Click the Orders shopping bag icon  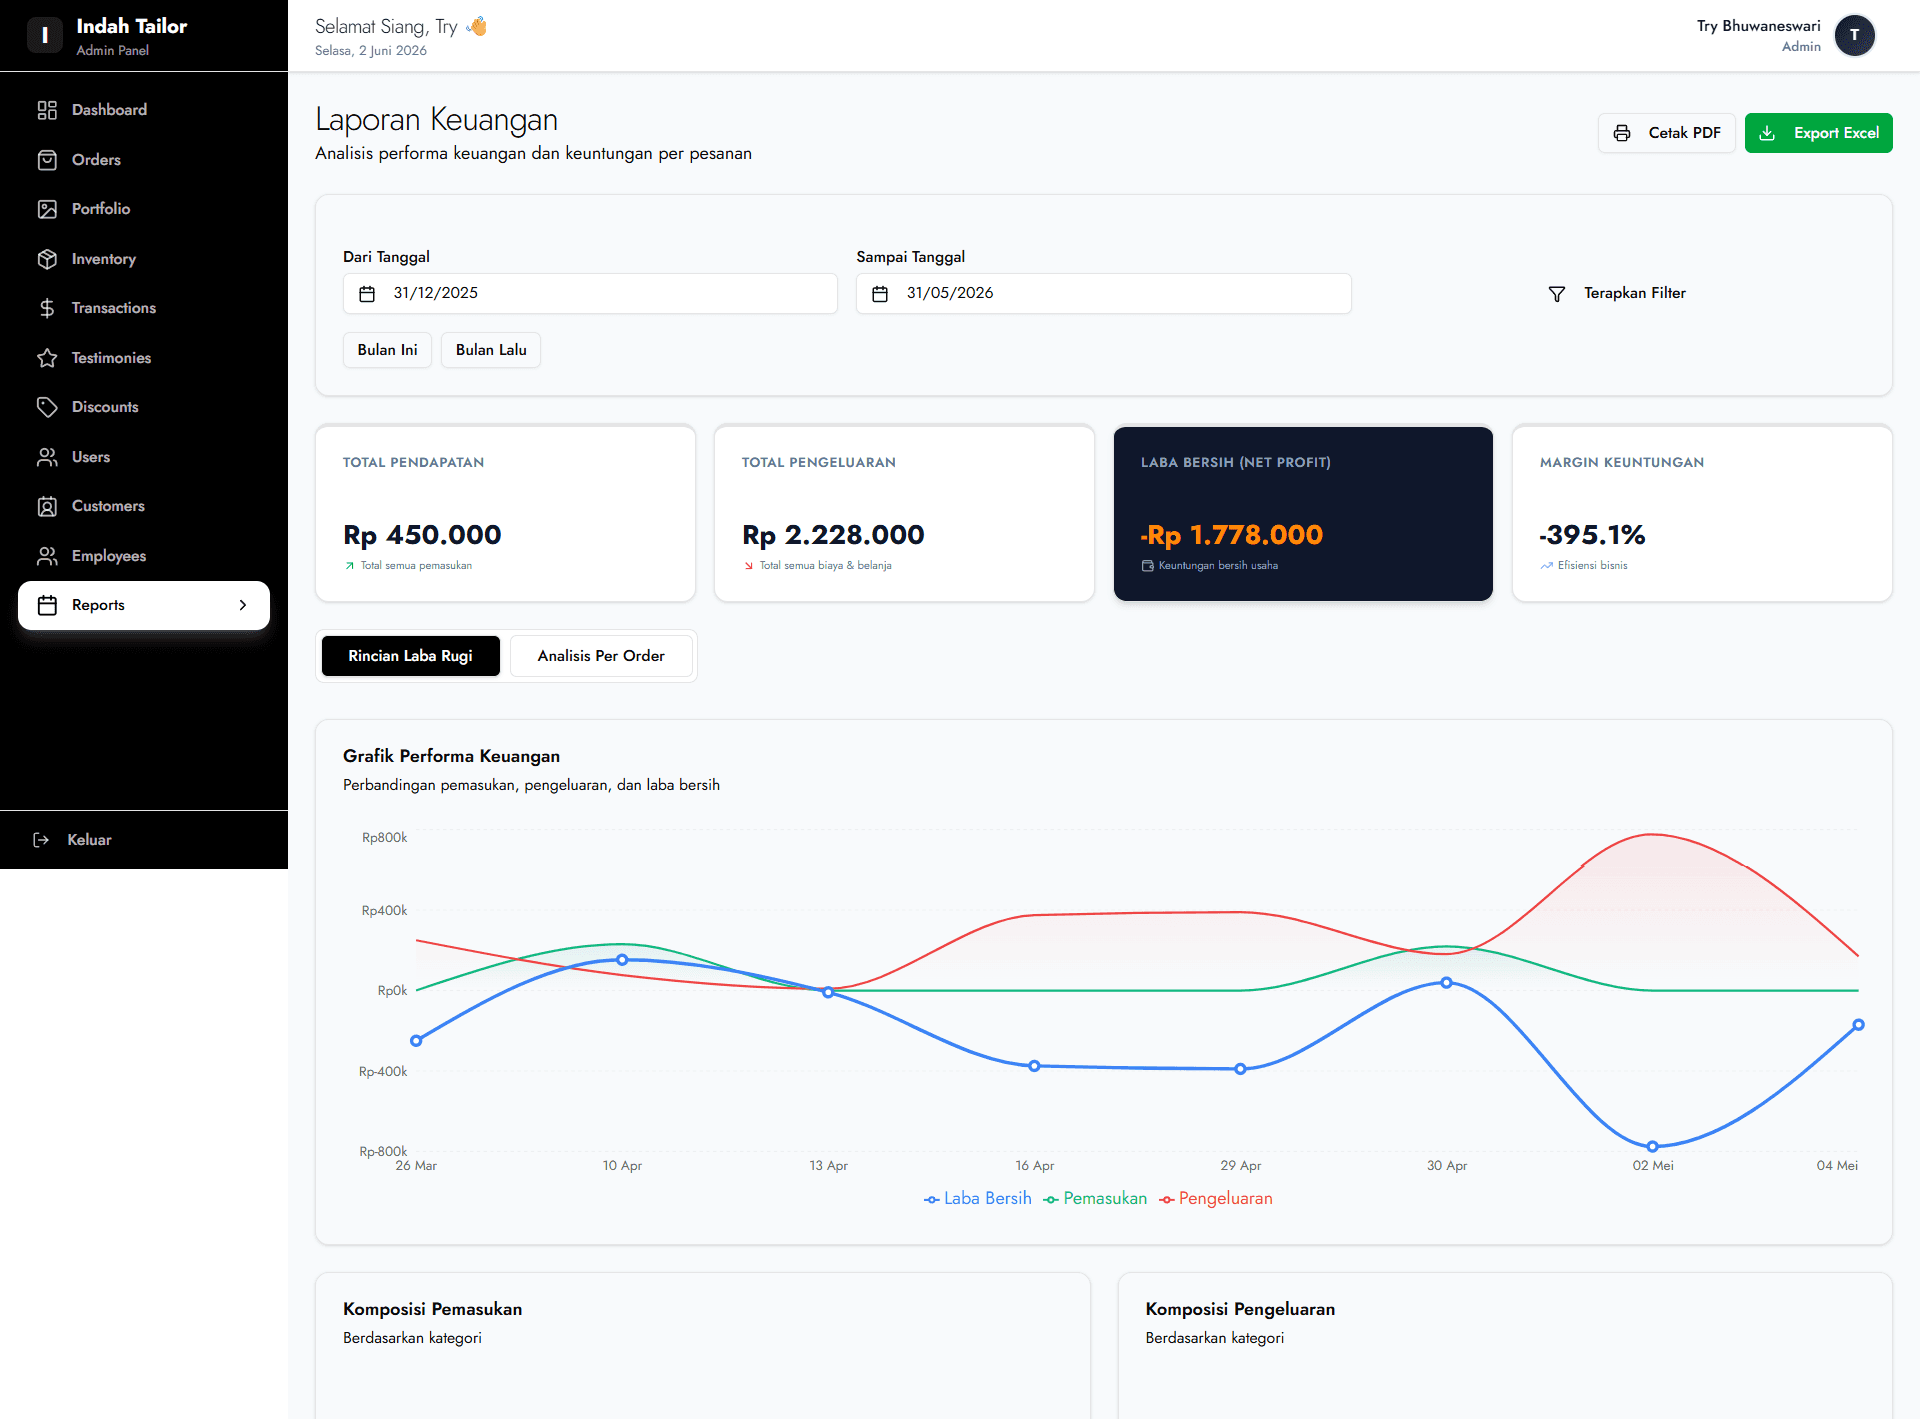pos(47,160)
